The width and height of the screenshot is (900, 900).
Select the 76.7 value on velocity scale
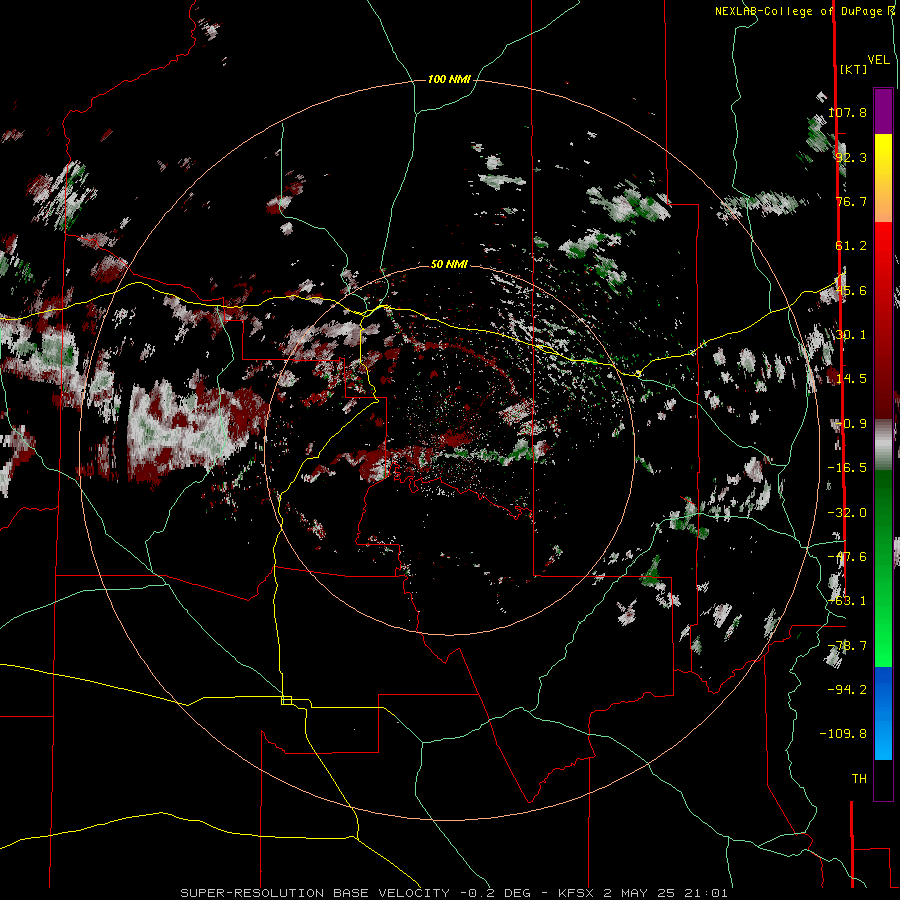pyautogui.click(x=851, y=201)
